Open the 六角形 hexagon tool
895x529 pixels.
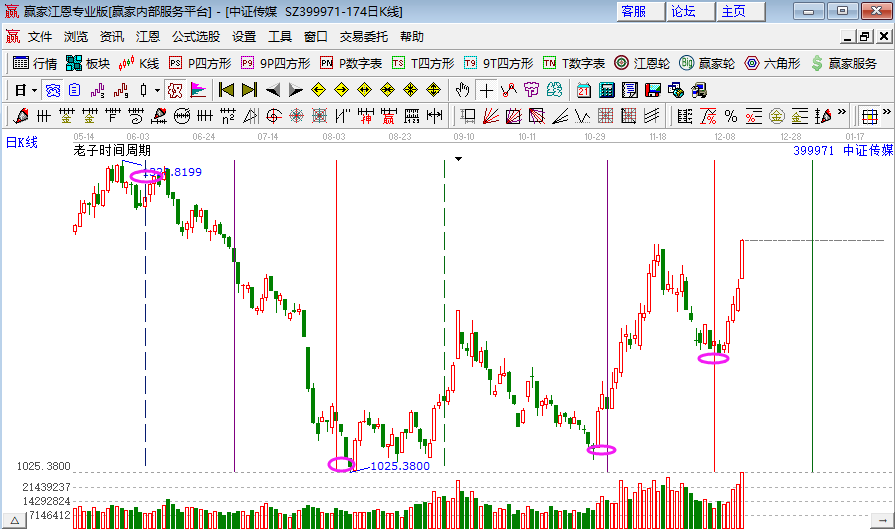point(773,63)
